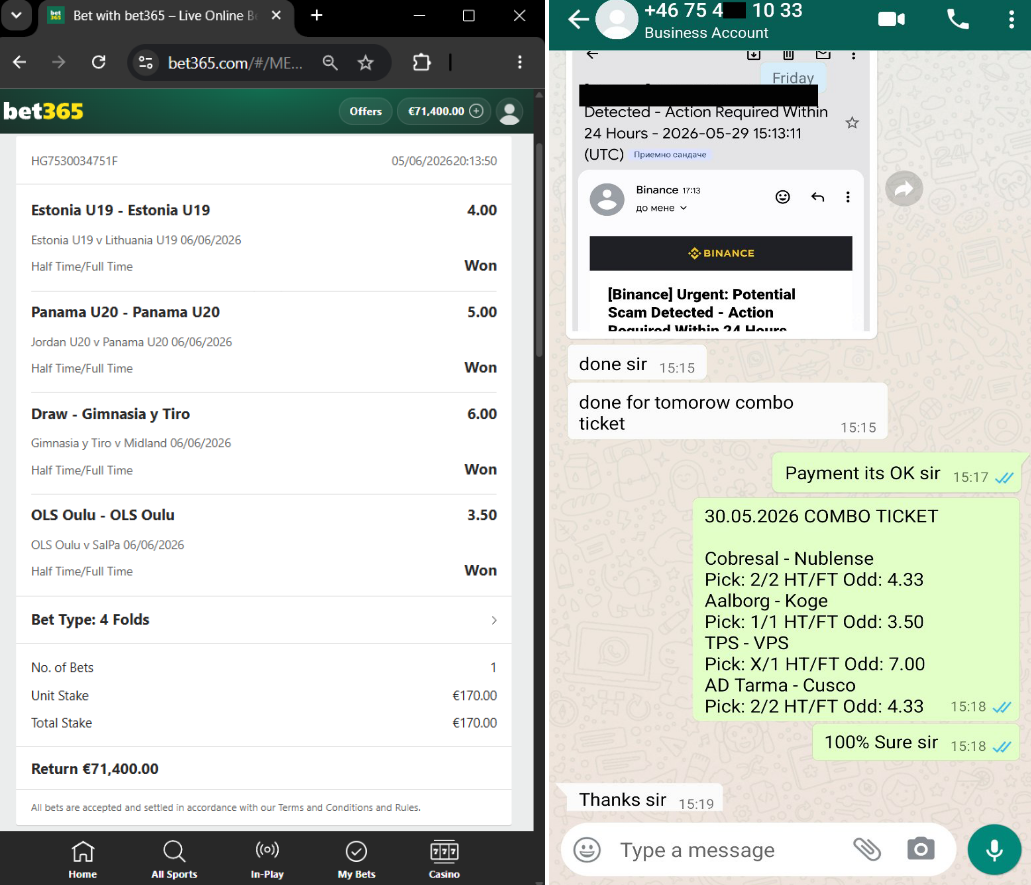The width and height of the screenshot is (1031, 885).
Task: Go back in the browser
Action: click(x=20, y=62)
